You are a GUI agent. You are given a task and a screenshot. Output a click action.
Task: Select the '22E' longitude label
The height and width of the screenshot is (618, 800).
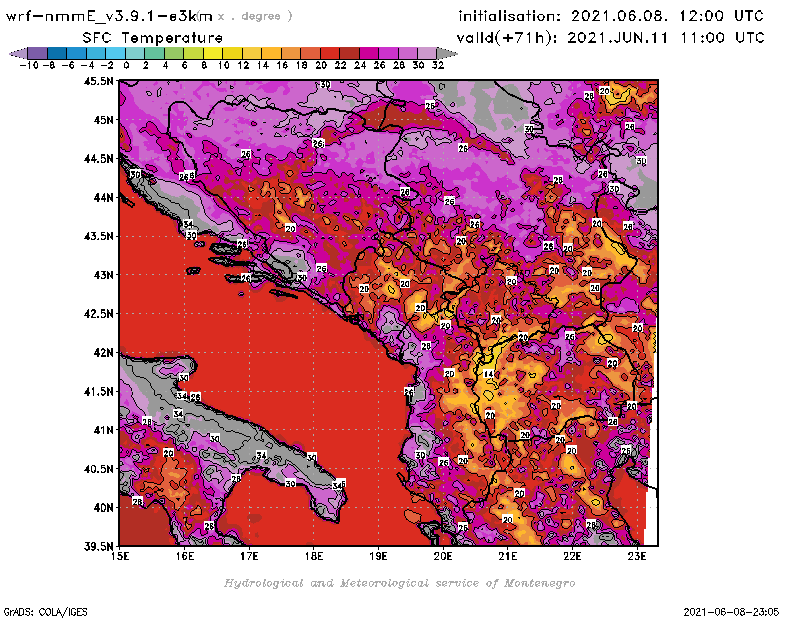pos(572,556)
